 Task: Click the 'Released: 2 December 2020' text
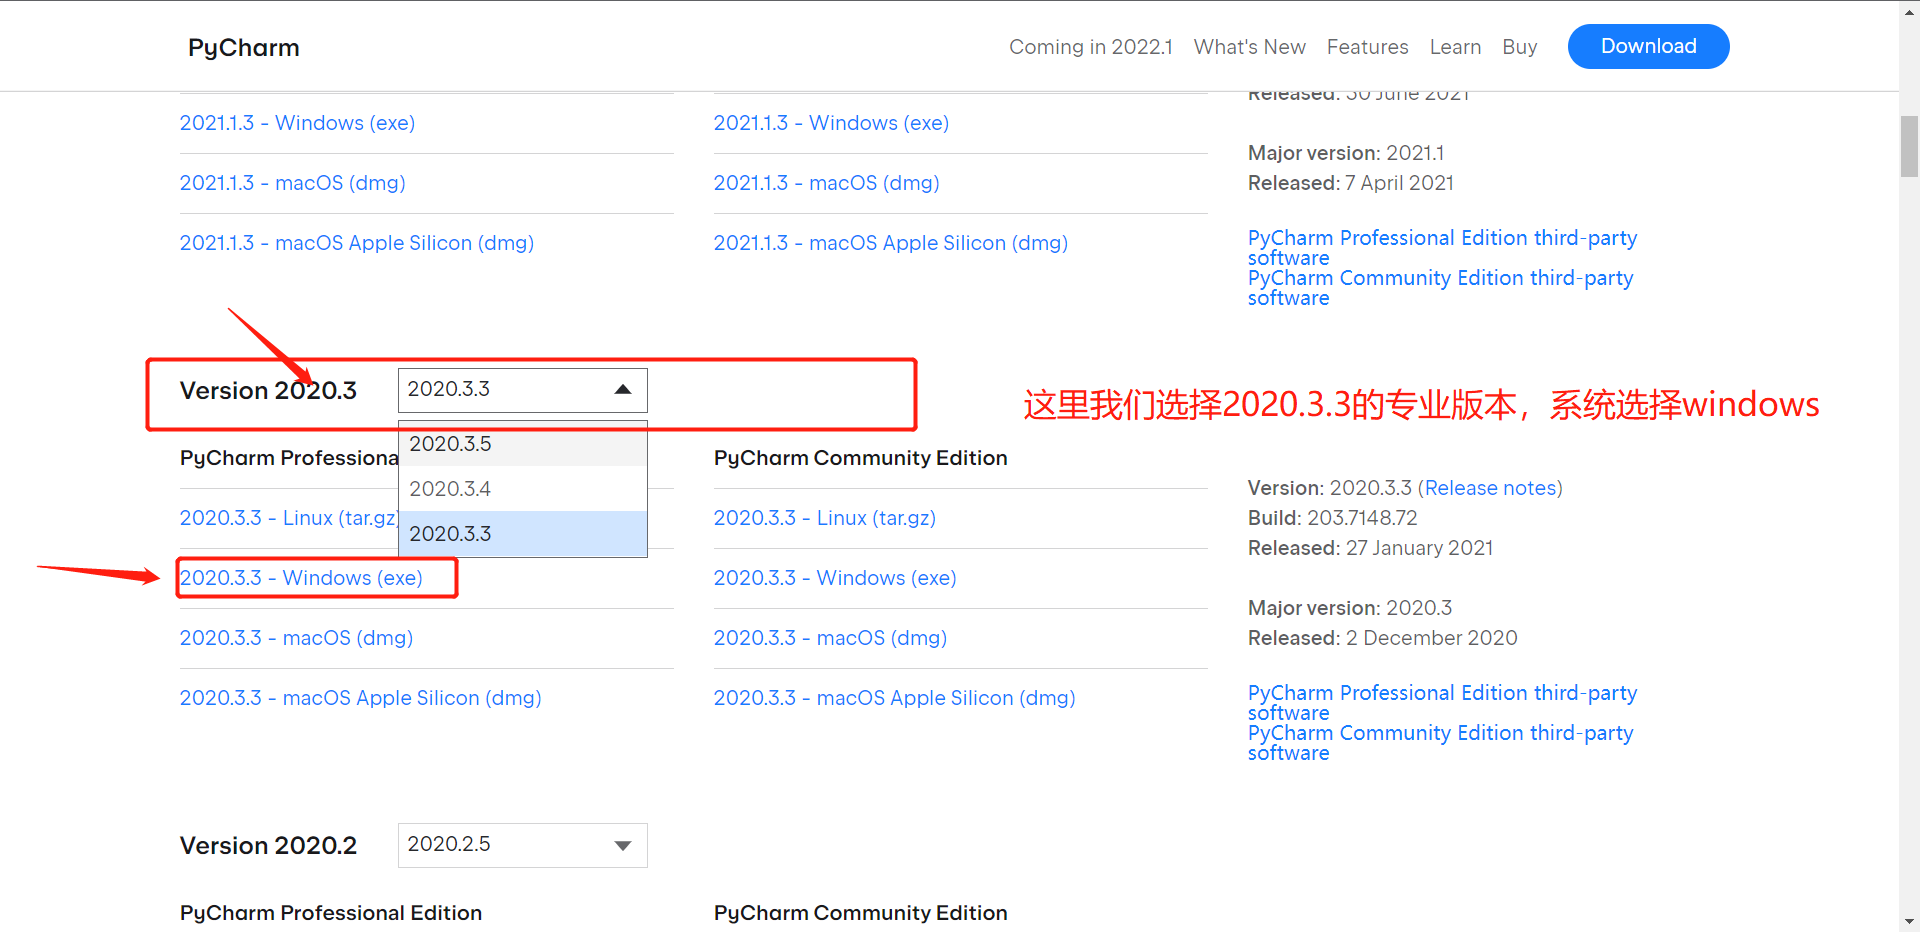1382,638
